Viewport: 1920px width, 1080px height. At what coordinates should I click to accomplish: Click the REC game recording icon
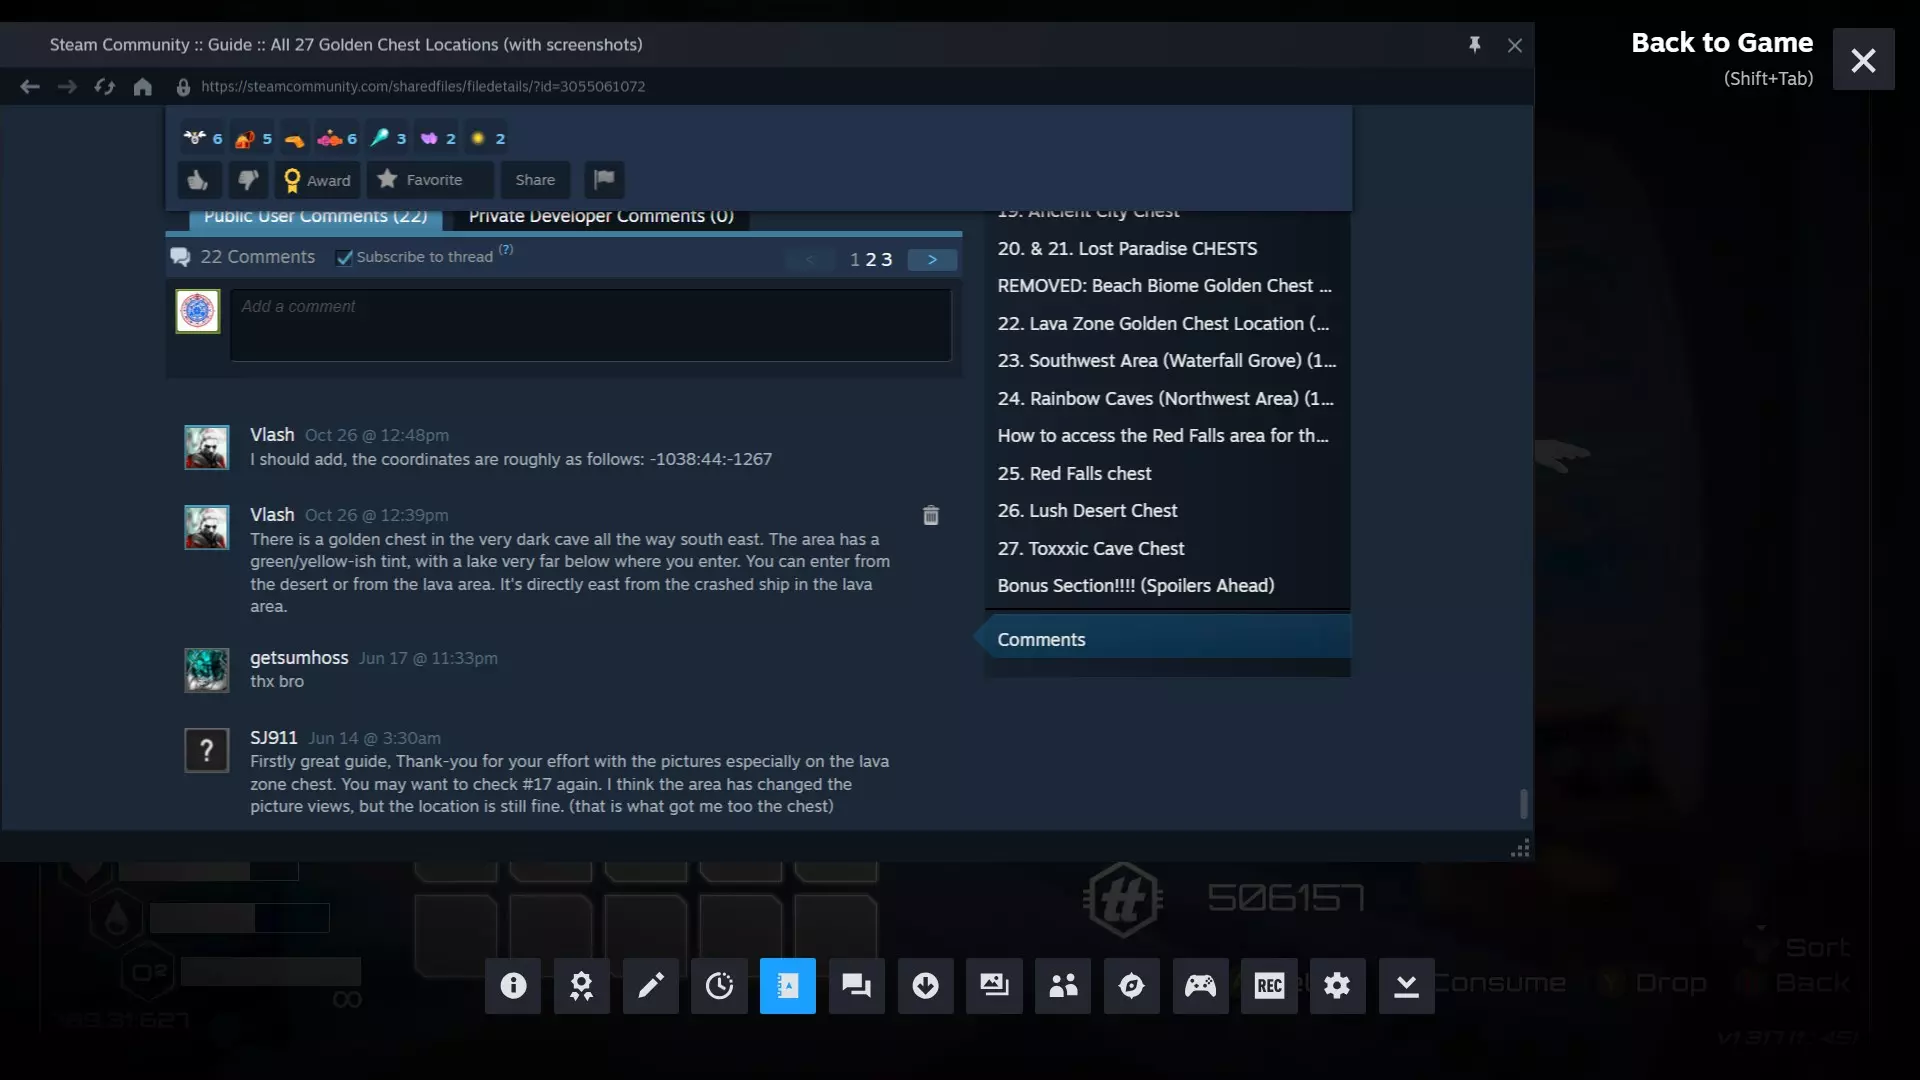tap(1269, 986)
